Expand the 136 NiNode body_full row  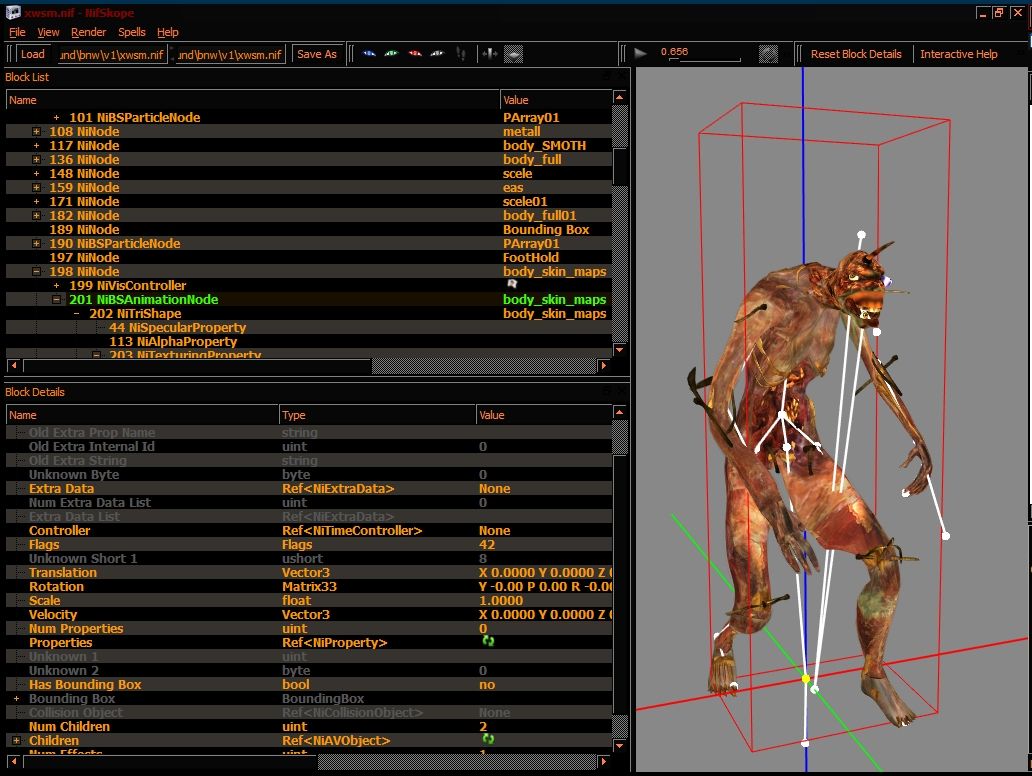[x=36, y=159]
